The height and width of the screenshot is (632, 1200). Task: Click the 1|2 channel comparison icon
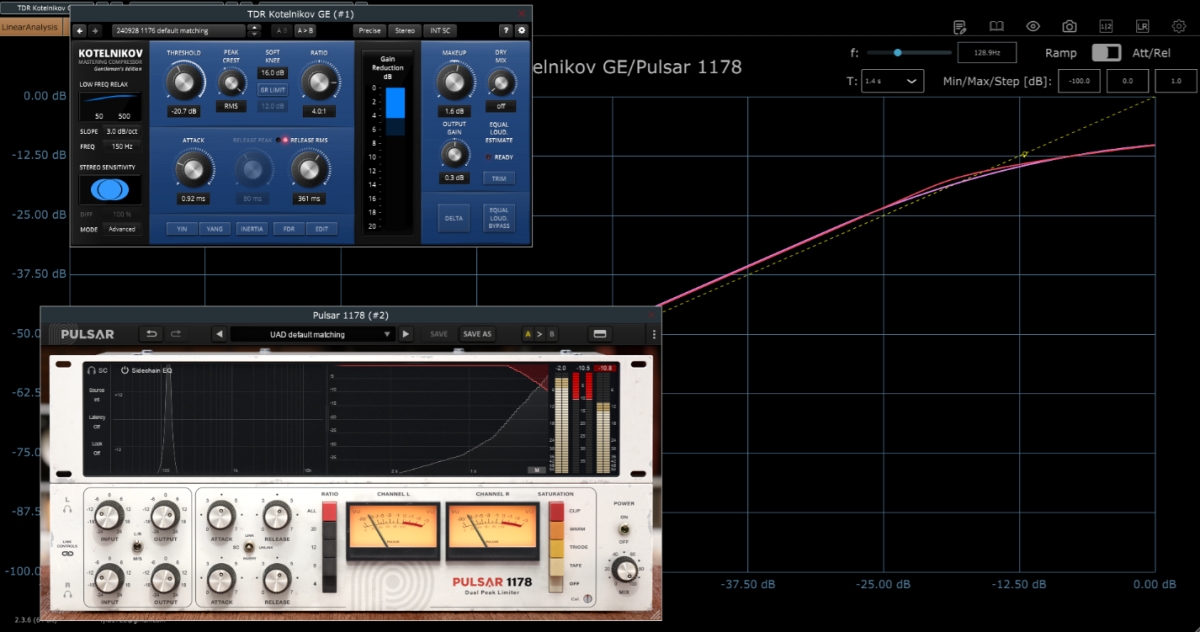point(1105,26)
